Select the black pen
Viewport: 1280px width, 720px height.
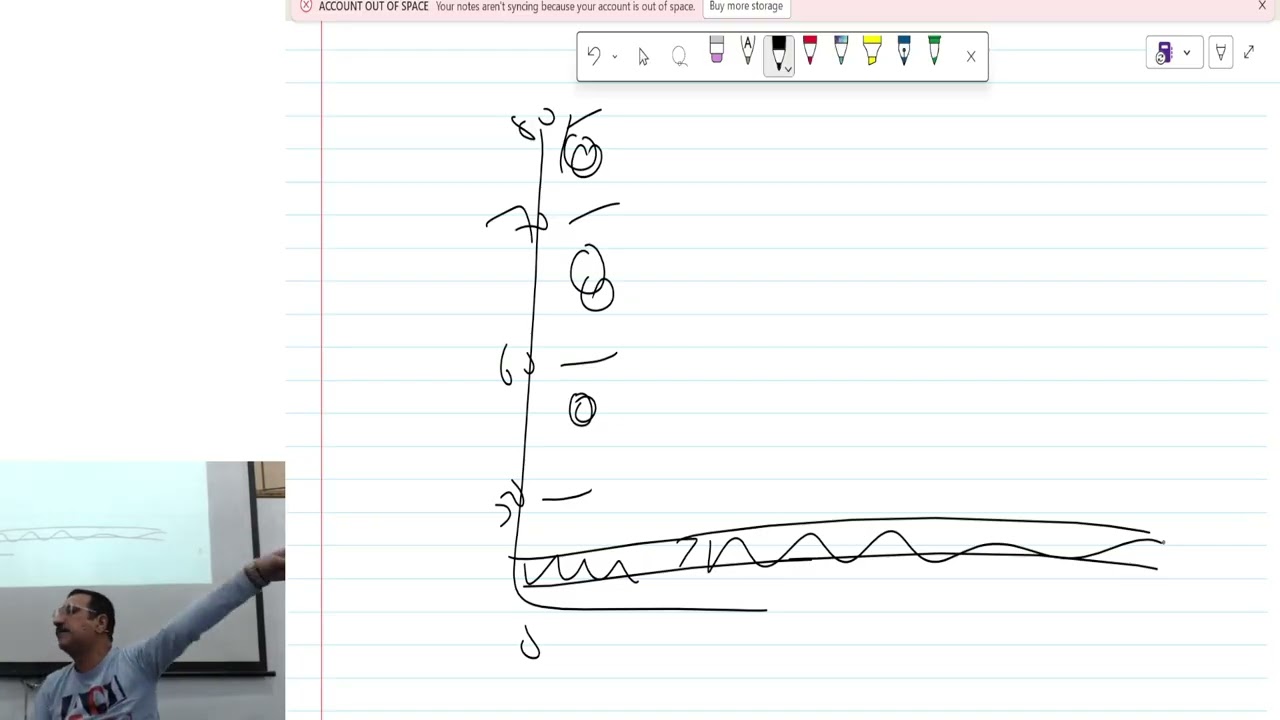pos(778,52)
